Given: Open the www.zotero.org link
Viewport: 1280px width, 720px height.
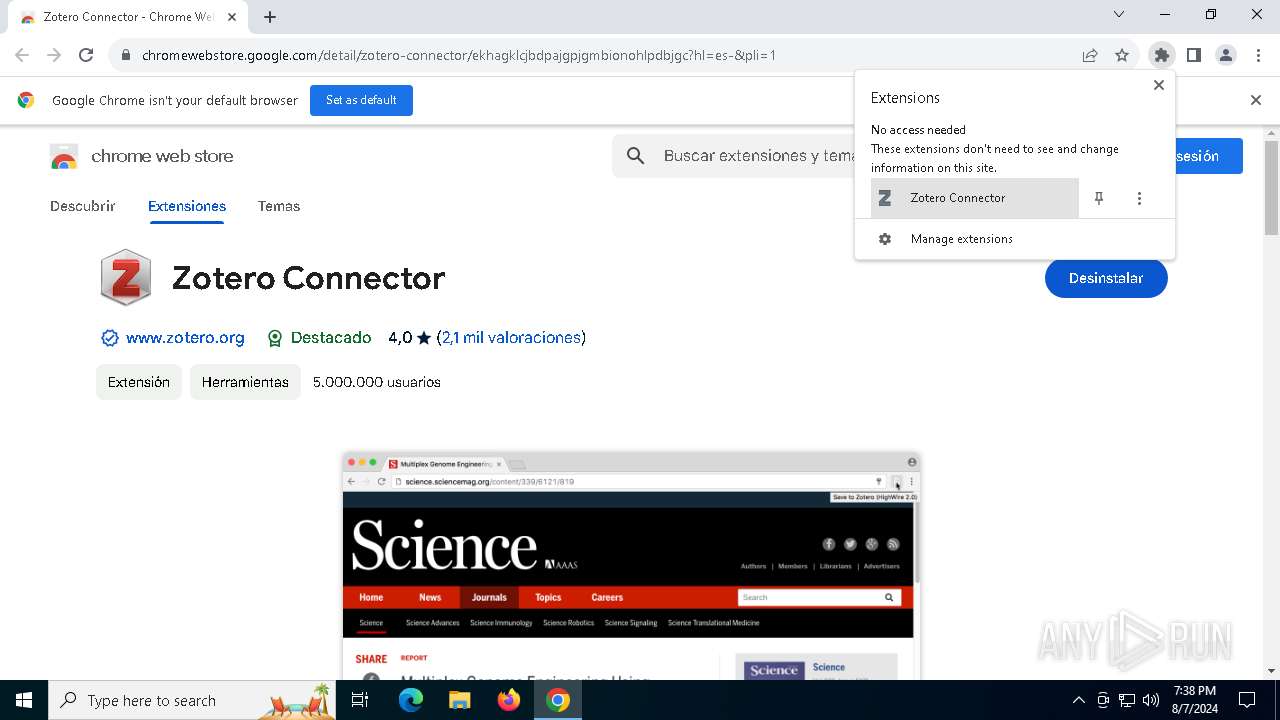Looking at the screenshot, I should [185, 338].
